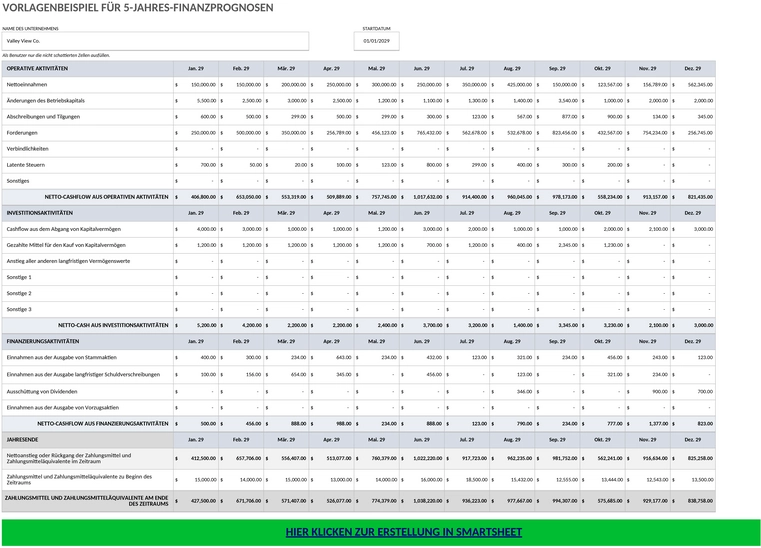This screenshot has width=761, height=548.
Task: Select operating cash flow January total 406,800.00
Action: [196, 197]
